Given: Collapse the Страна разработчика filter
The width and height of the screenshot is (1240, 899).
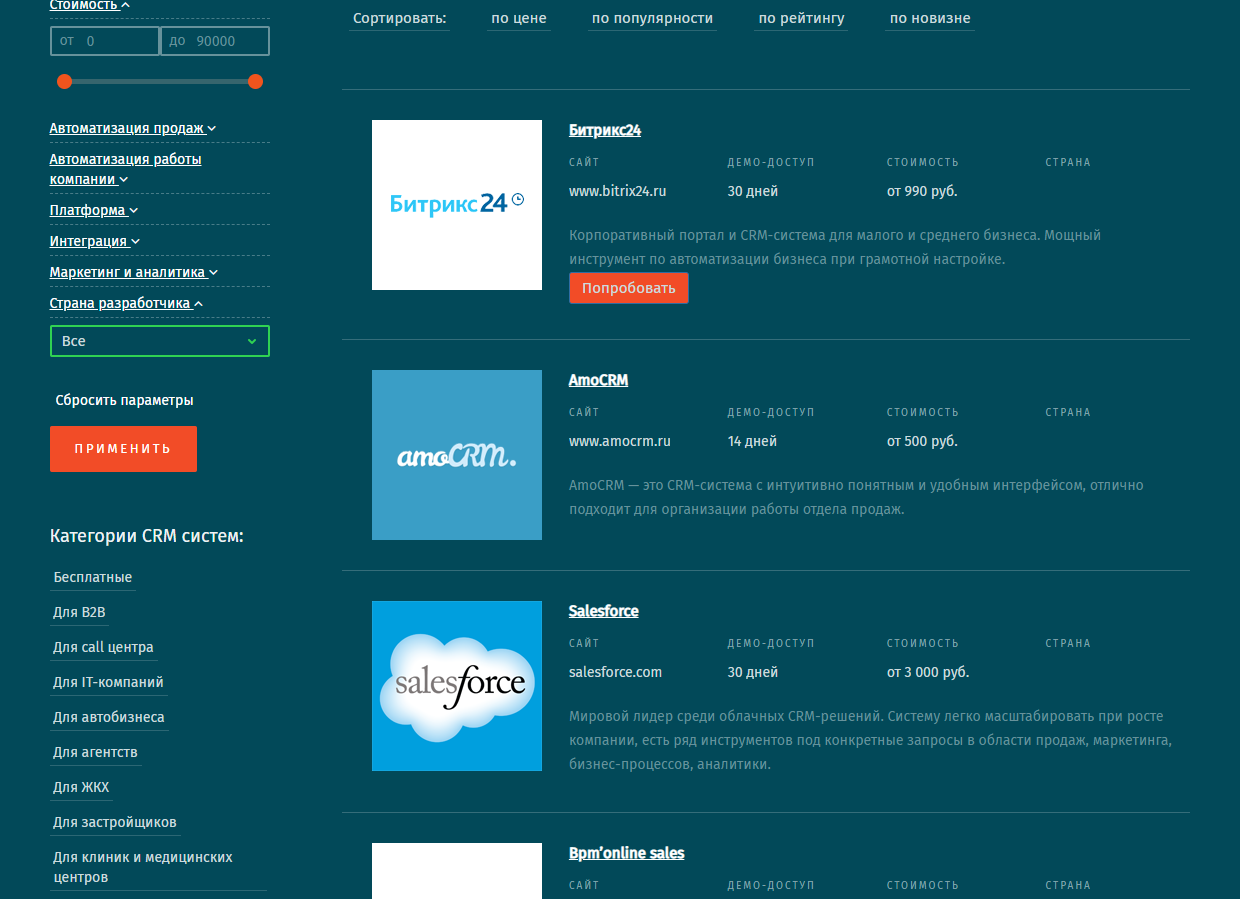Looking at the screenshot, I should 127,303.
